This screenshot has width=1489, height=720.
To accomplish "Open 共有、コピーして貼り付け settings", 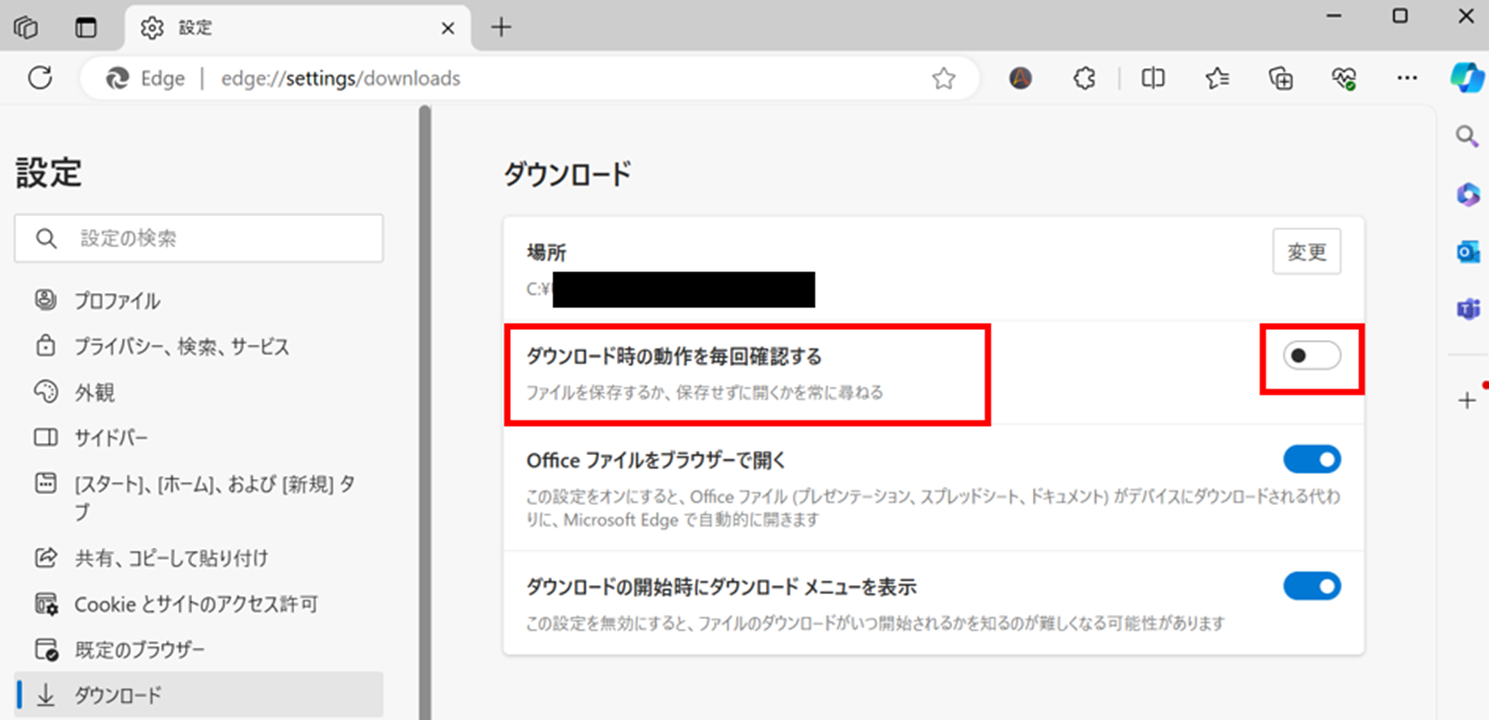I will tap(199, 558).
